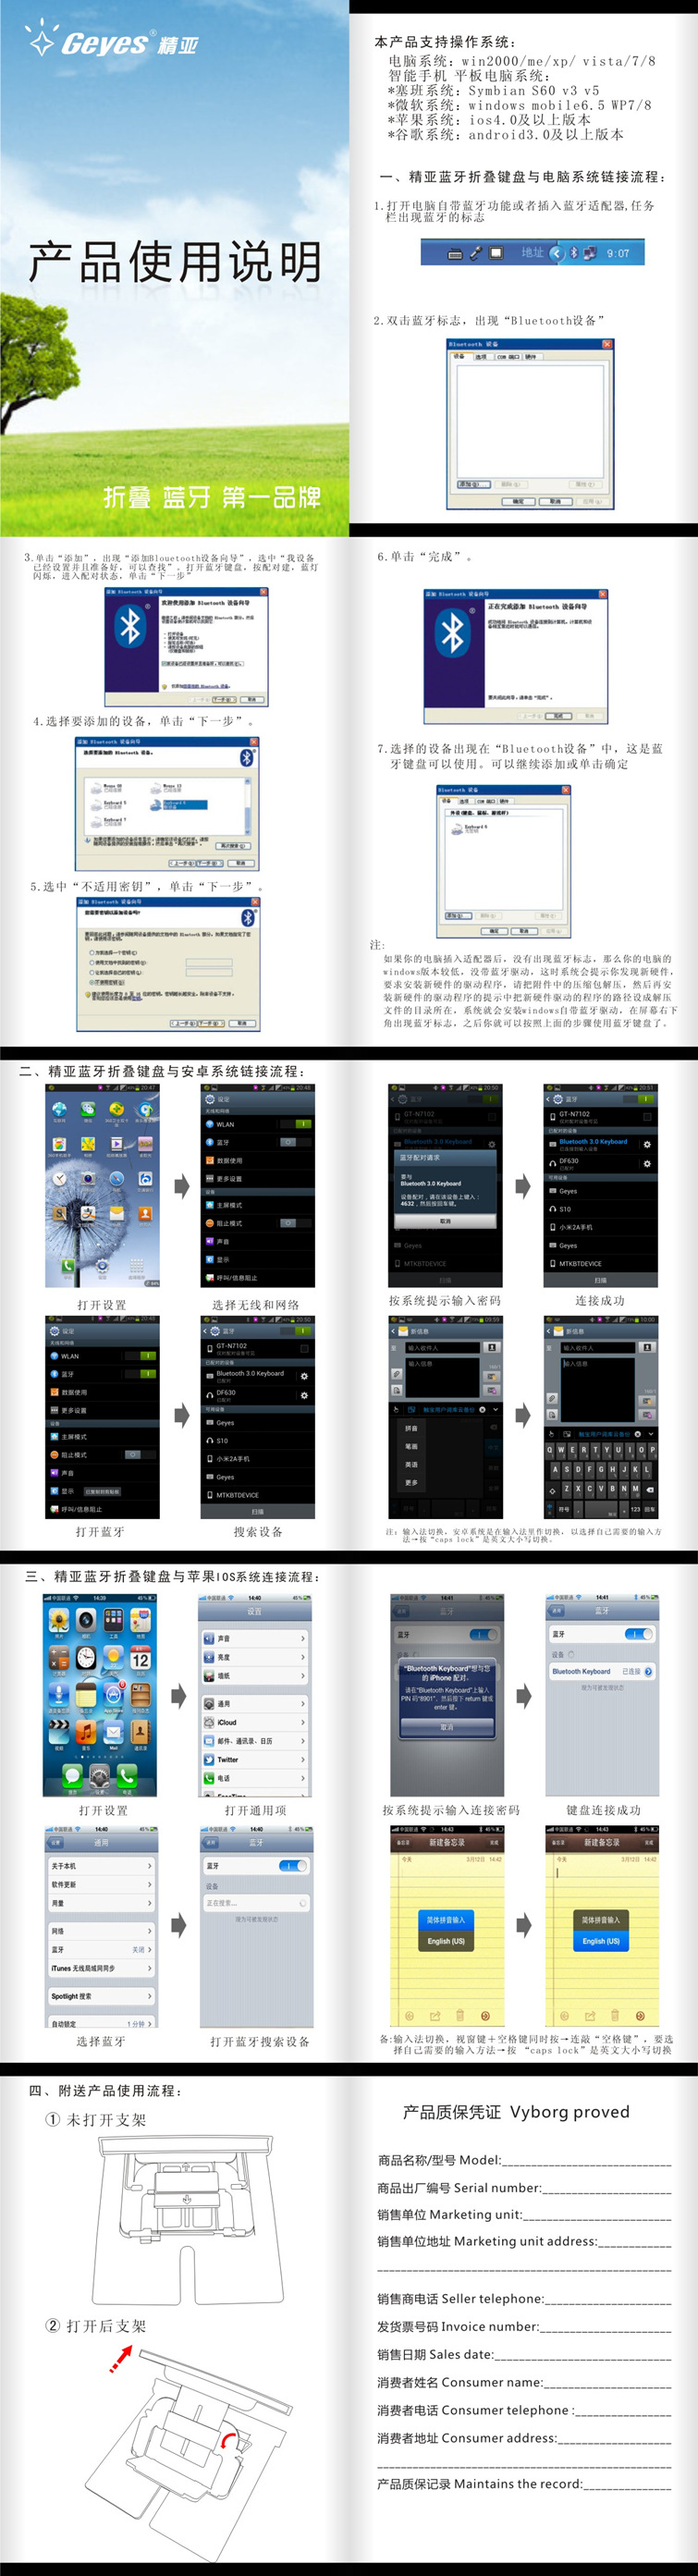This screenshot has width=698, height=2576.
Task: Click 确定 in the step 7 Bluetooth 设备 dialog
Action: [495, 930]
